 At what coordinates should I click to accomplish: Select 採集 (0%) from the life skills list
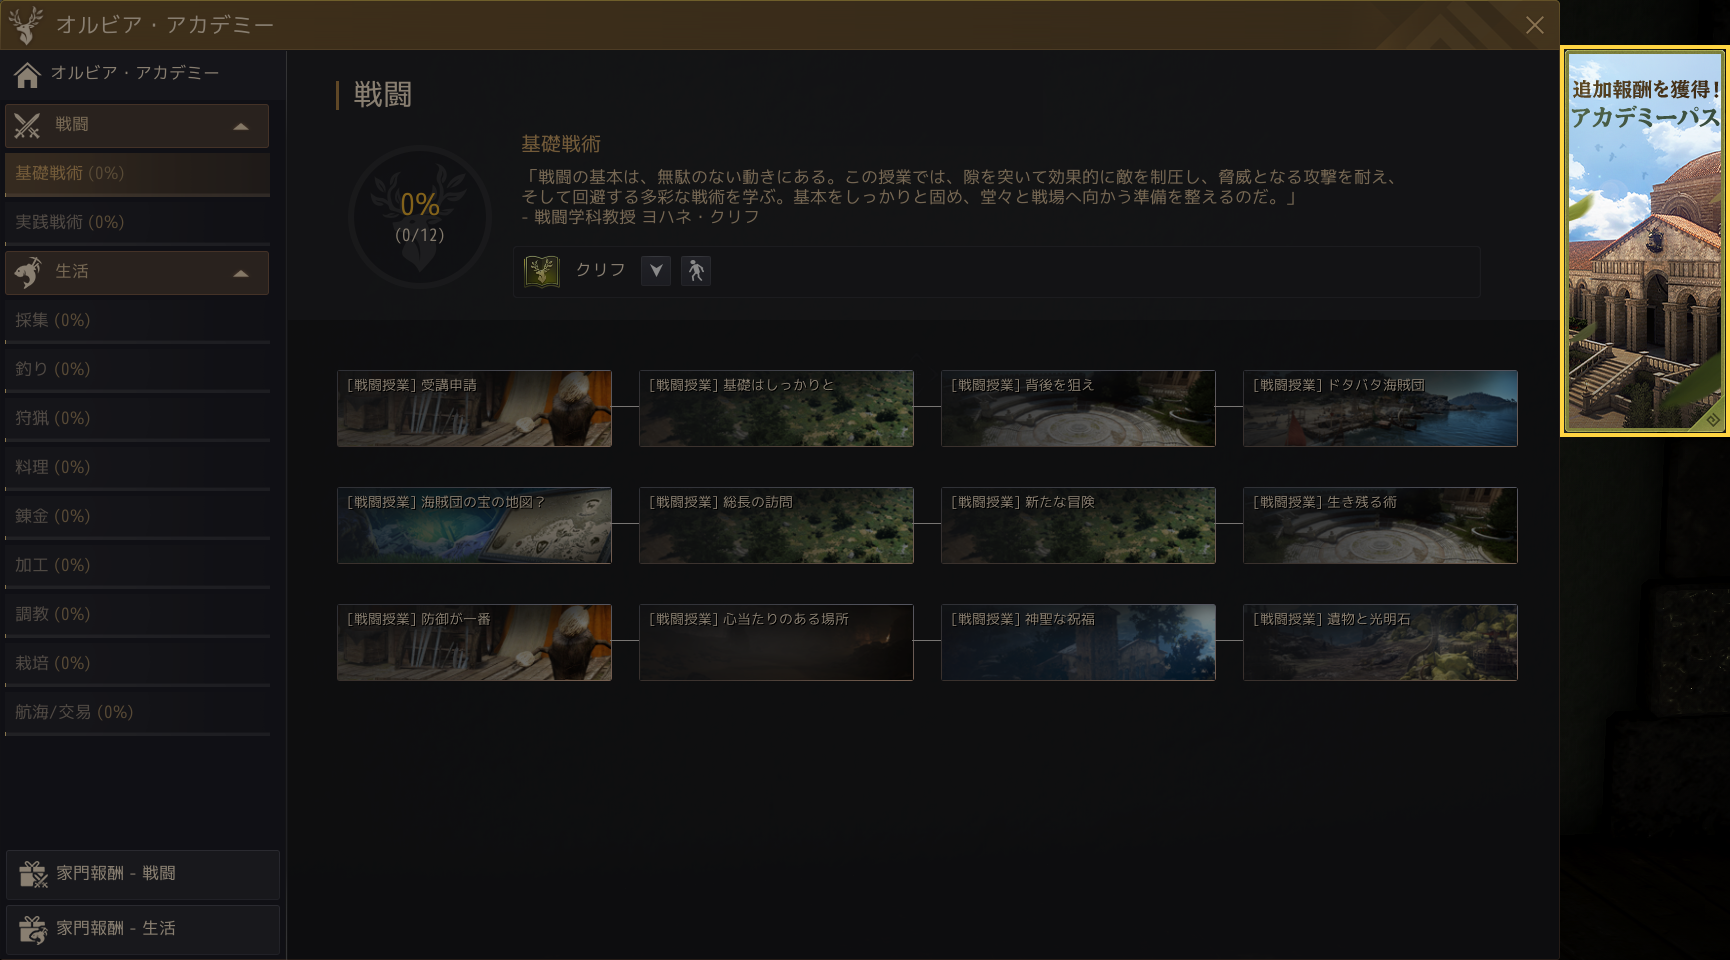tap(53, 320)
